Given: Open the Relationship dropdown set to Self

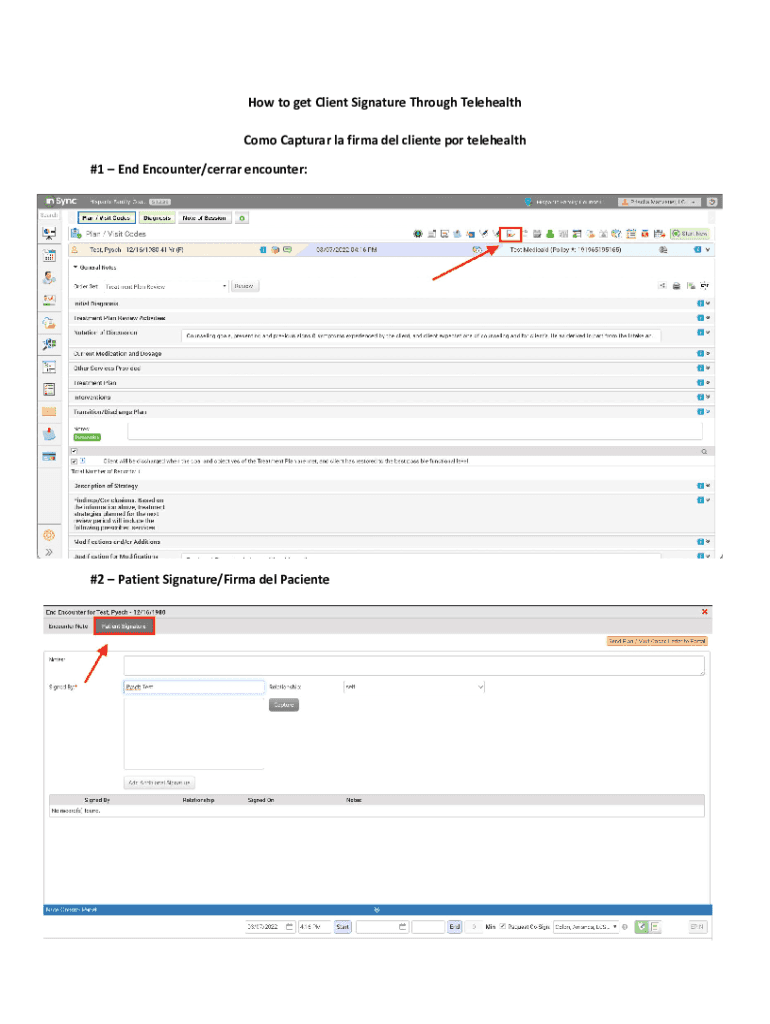Looking at the screenshot, I should (x=414, y=687).
